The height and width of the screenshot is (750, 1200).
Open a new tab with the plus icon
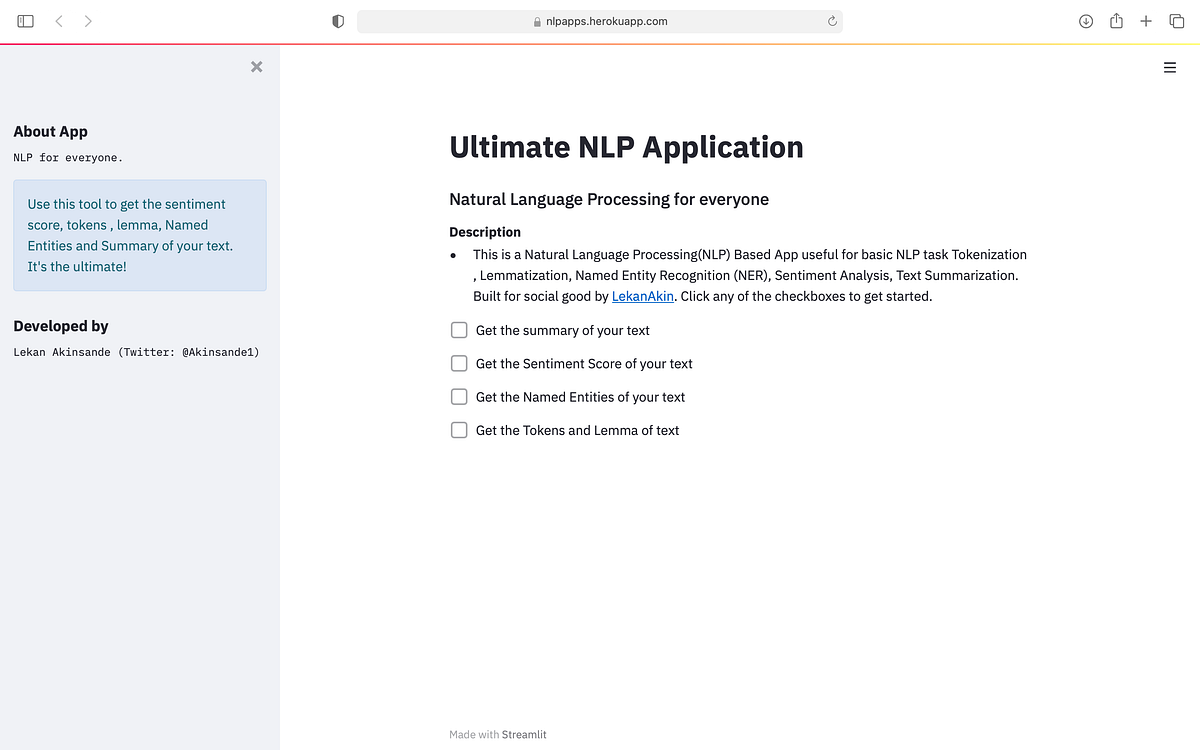point(1146,20)
